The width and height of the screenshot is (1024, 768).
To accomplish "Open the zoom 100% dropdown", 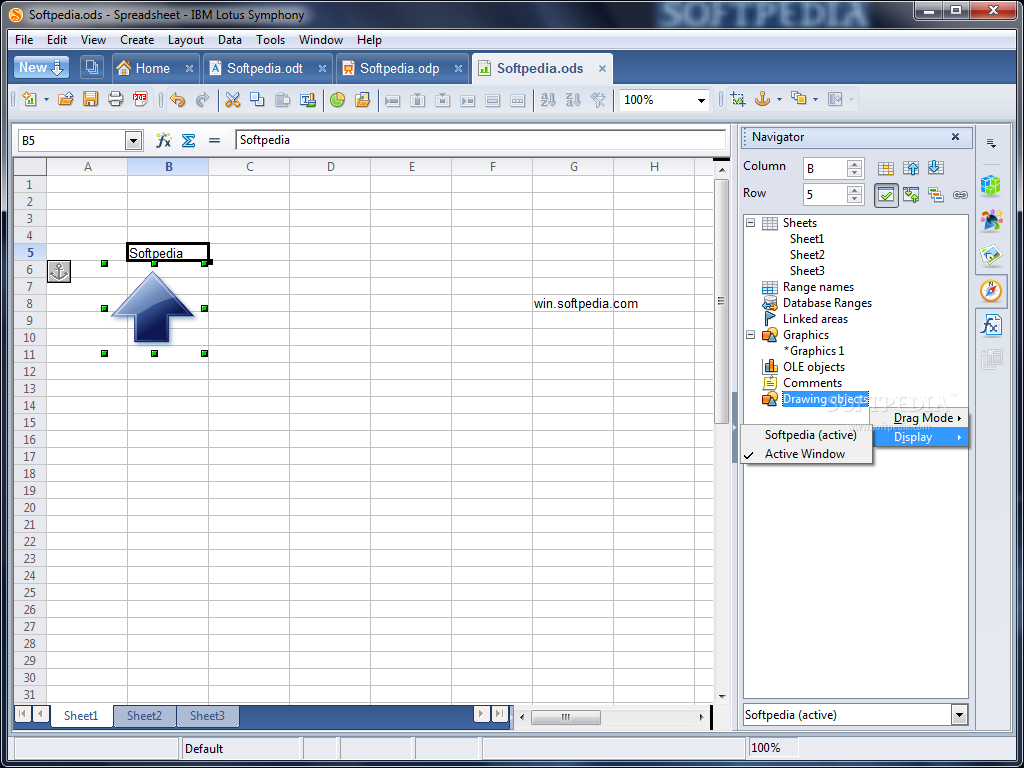I will (701, 100).
